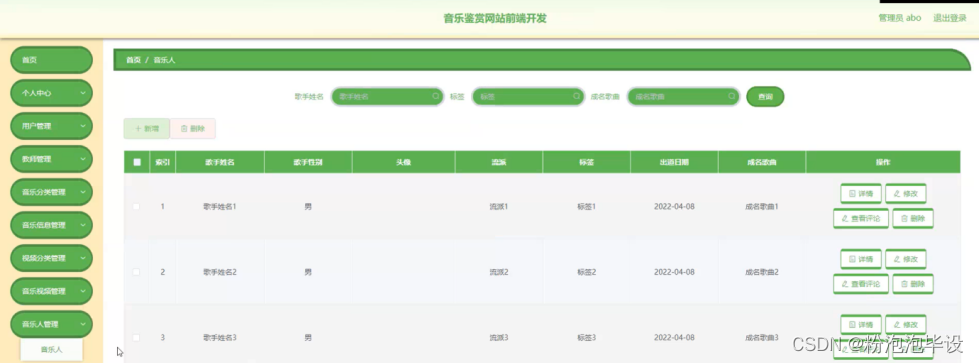
Task: Click the 成名歌曲1 cell
Action: coord(762,206)
